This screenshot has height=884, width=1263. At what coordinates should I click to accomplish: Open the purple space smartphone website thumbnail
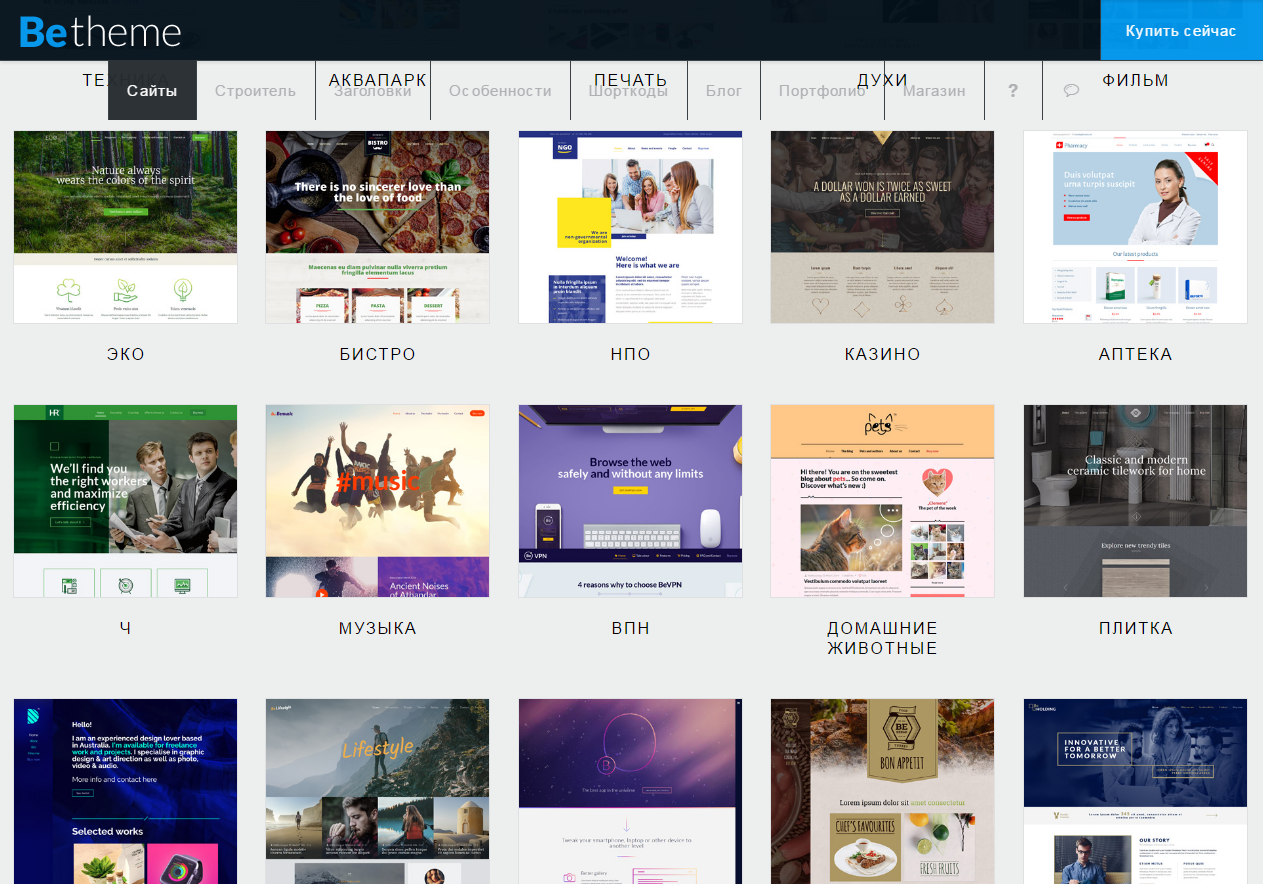[x=631, y=791]
